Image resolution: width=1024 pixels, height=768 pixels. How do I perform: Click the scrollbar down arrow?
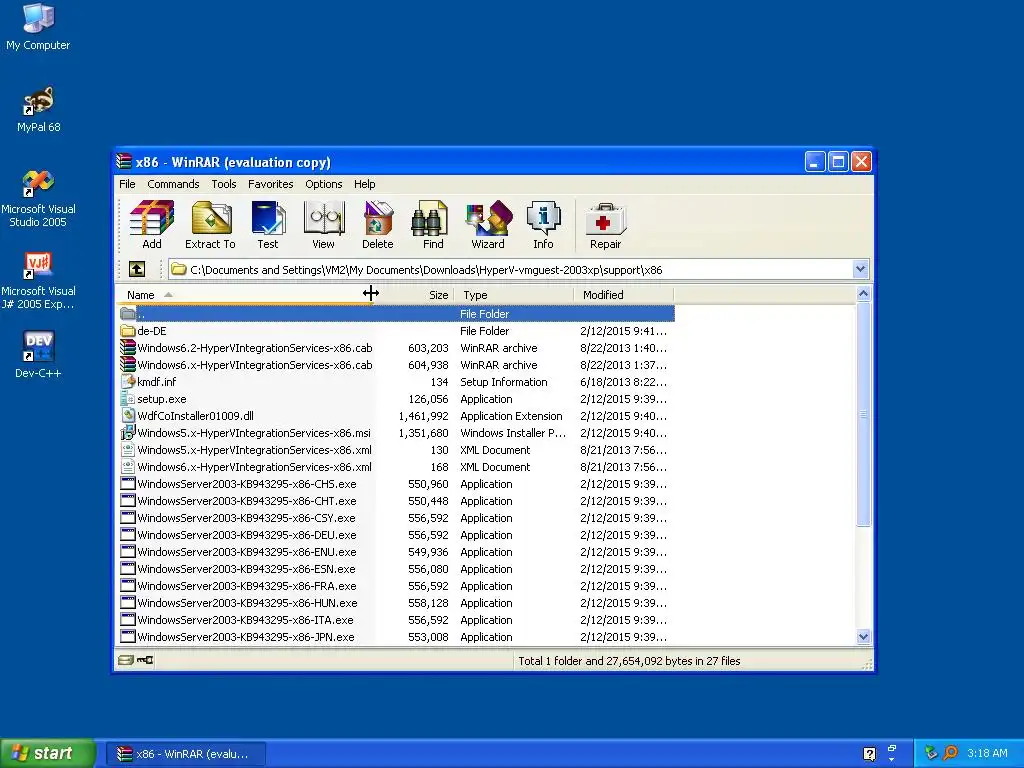[x=863, y=637]
